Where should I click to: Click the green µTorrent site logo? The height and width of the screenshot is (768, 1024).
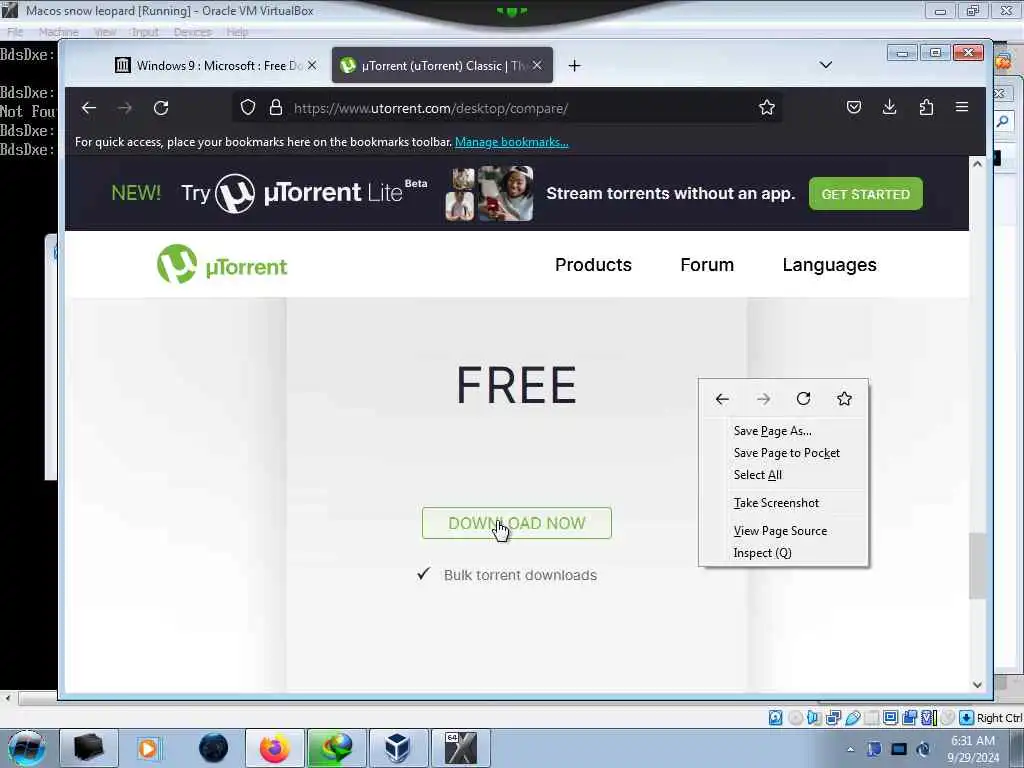point(222,264)
